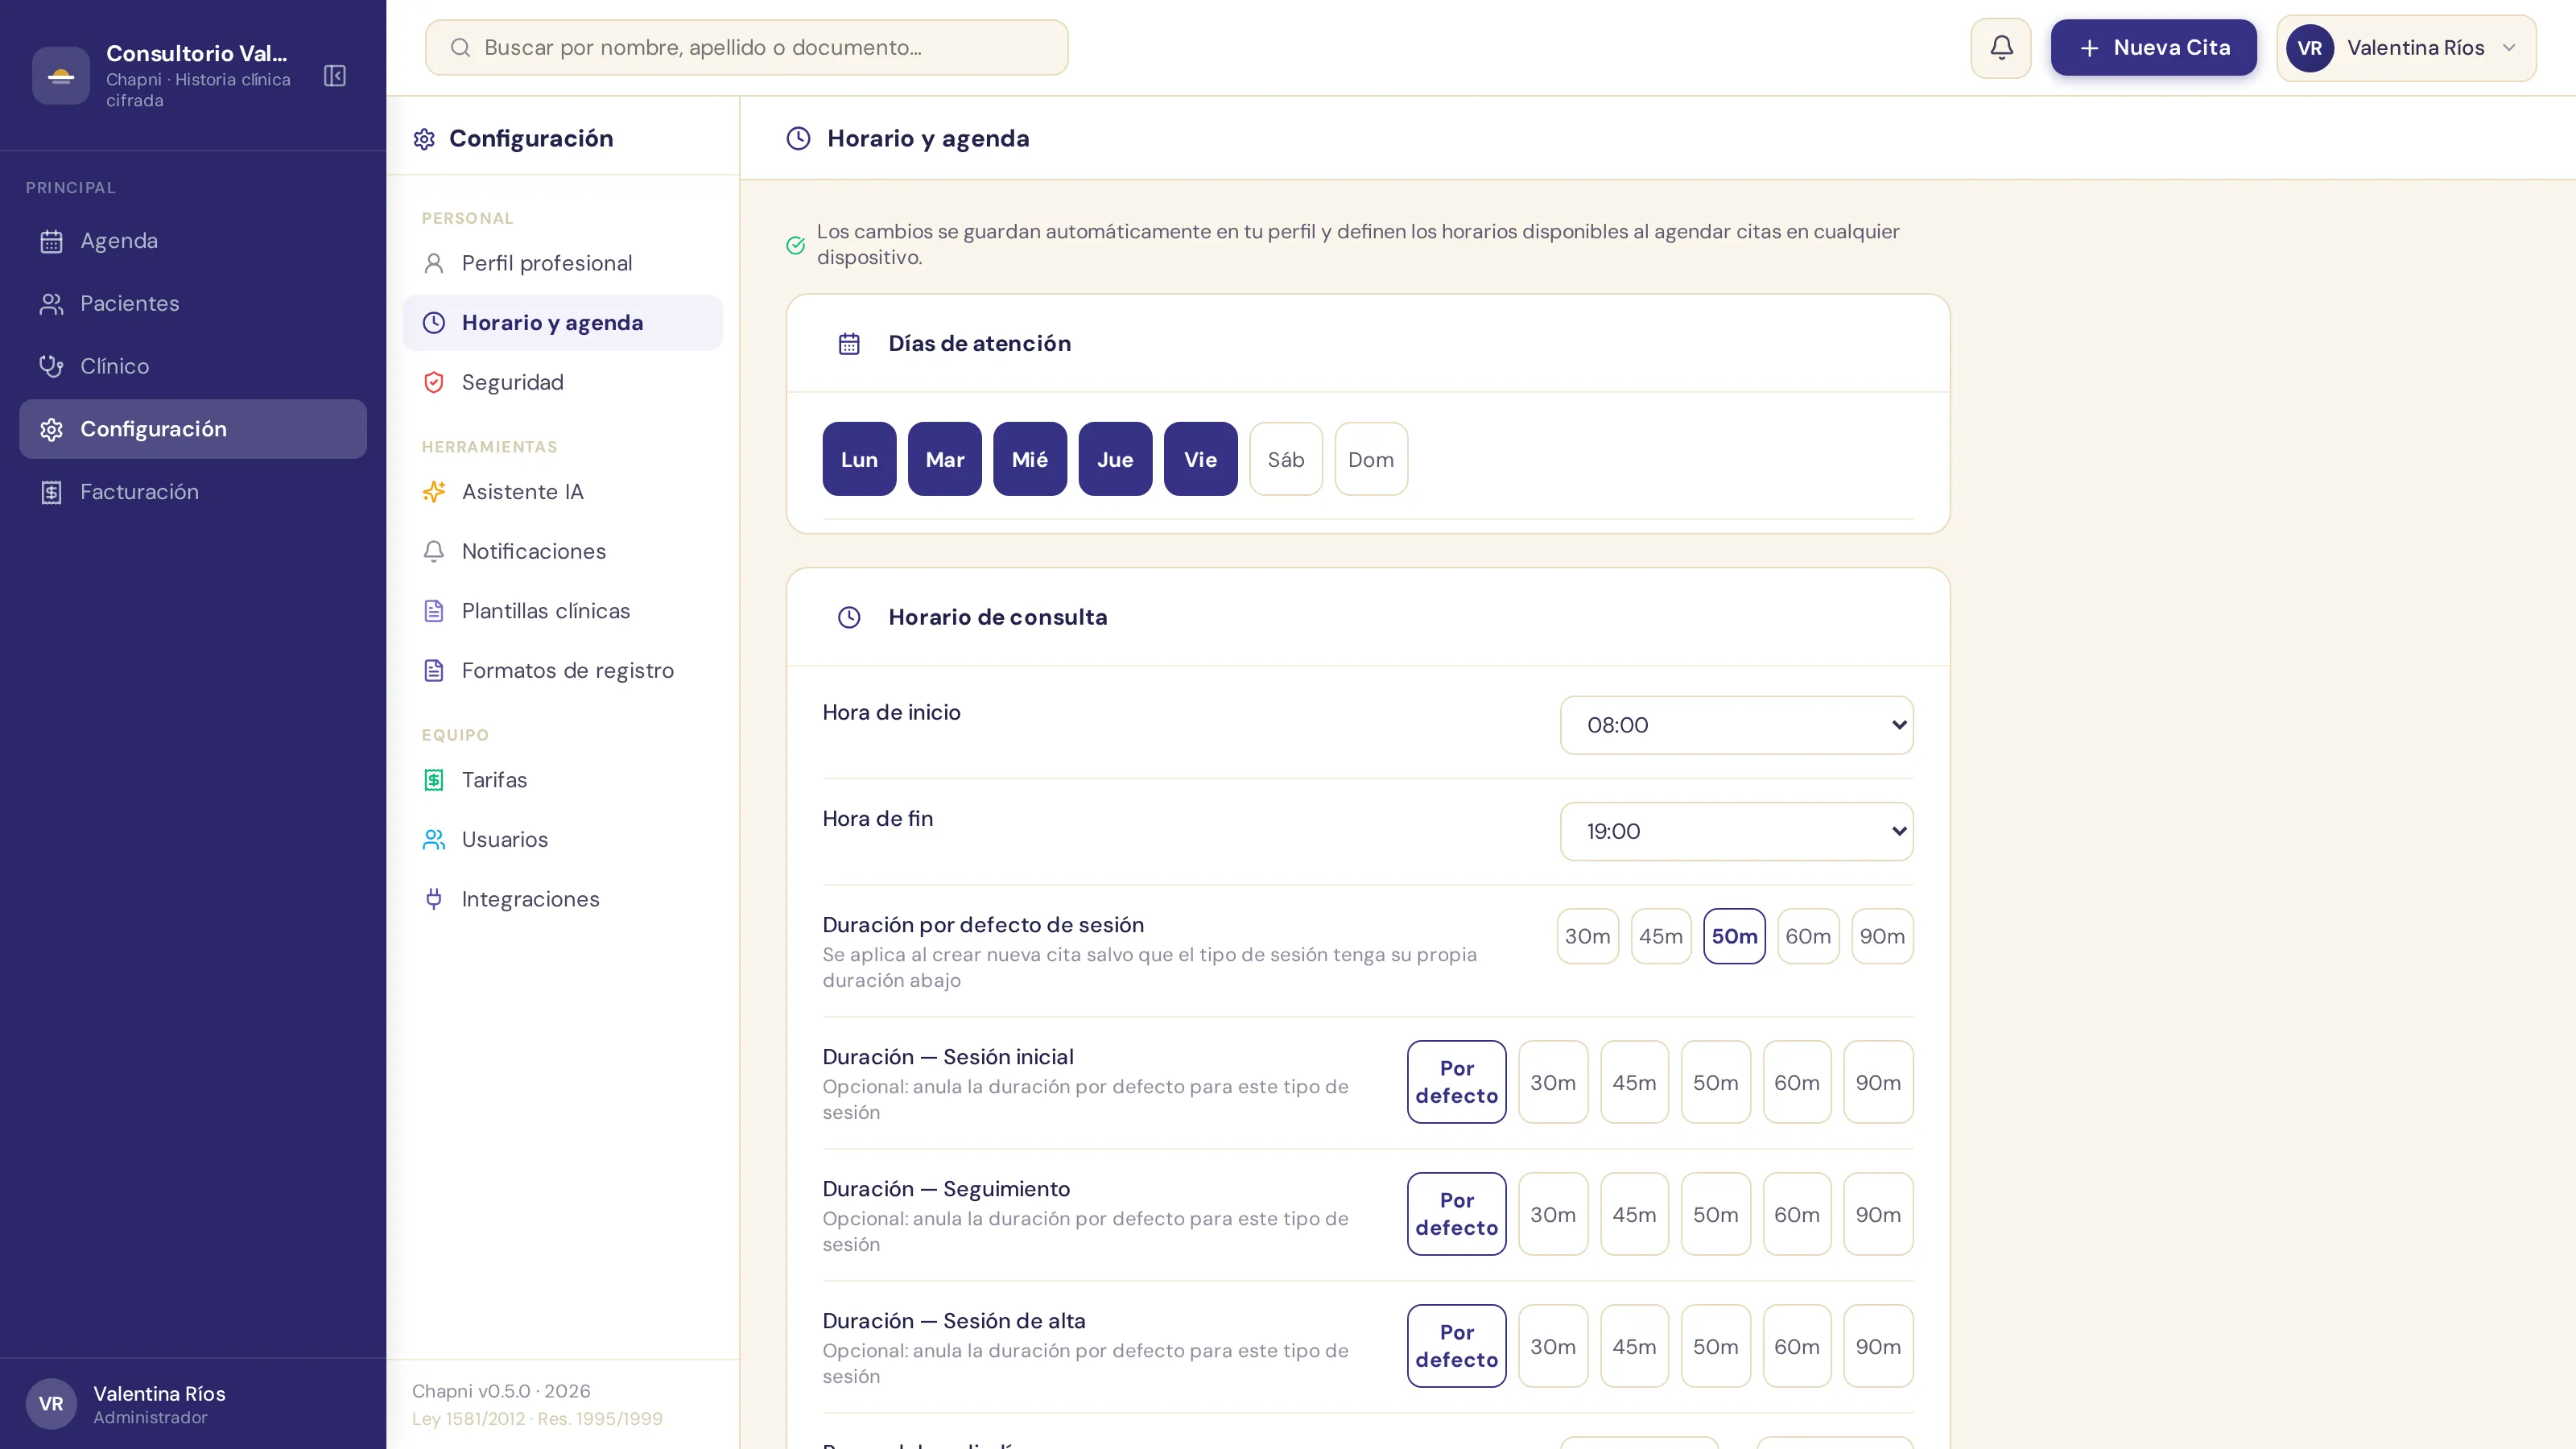
Task: Click the Nueva Cita button
Action: (2153, 47)
